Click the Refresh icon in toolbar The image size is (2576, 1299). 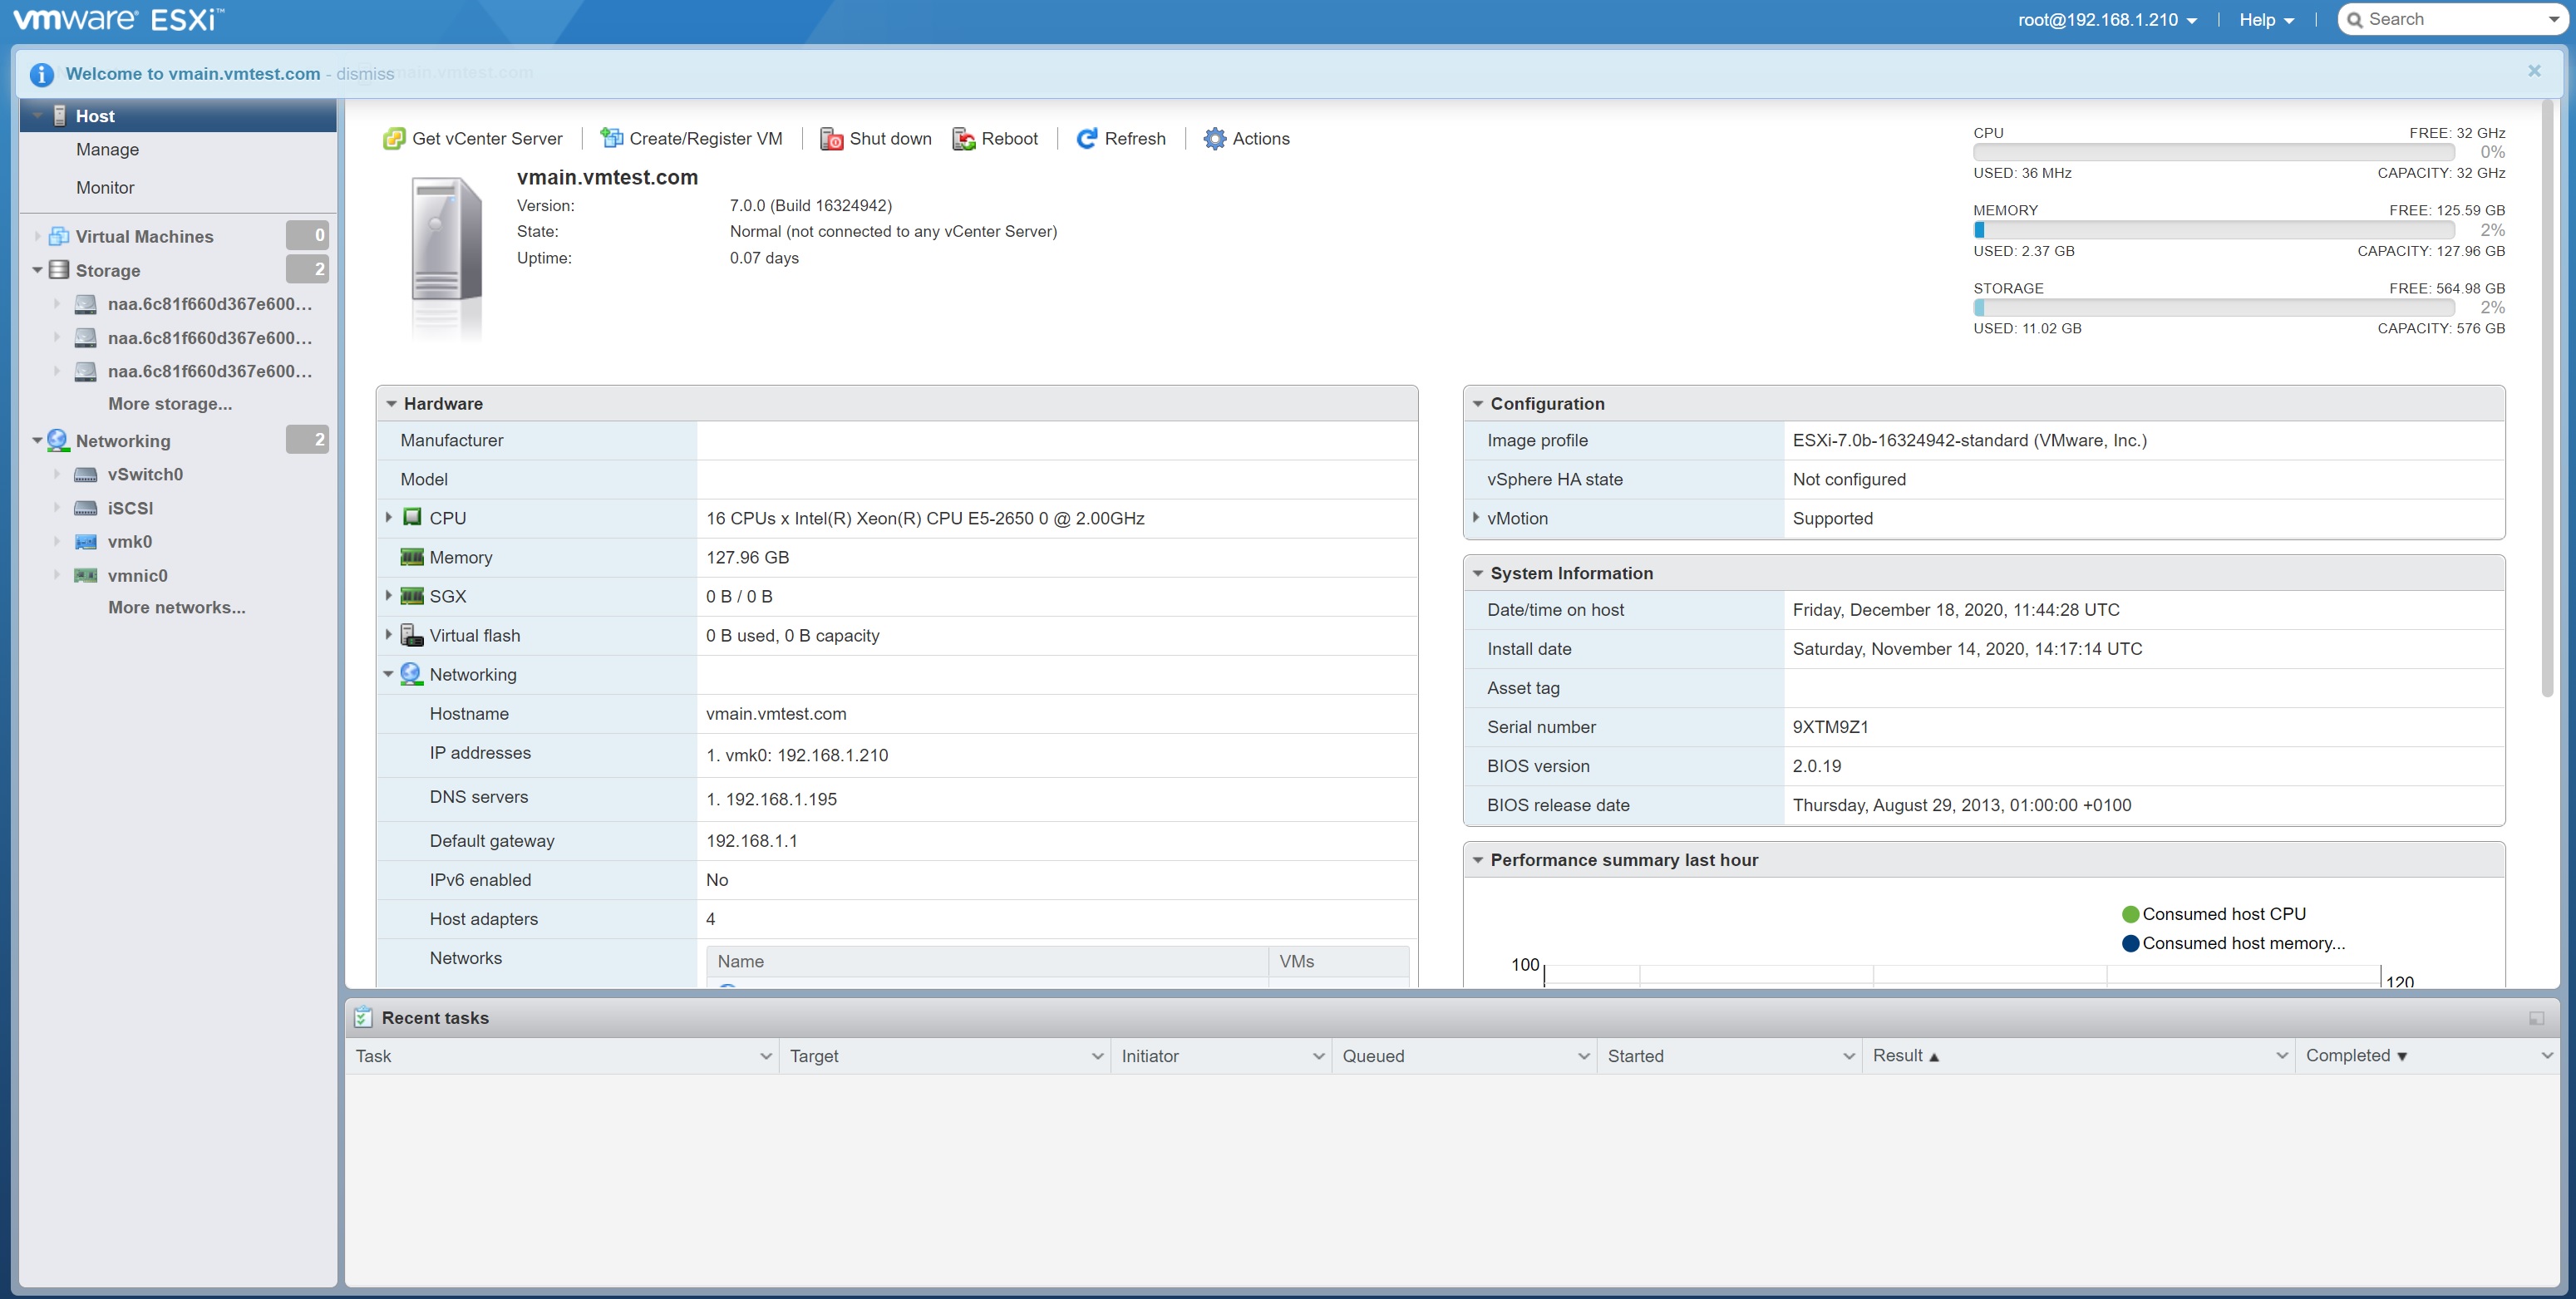(1087, 139)
